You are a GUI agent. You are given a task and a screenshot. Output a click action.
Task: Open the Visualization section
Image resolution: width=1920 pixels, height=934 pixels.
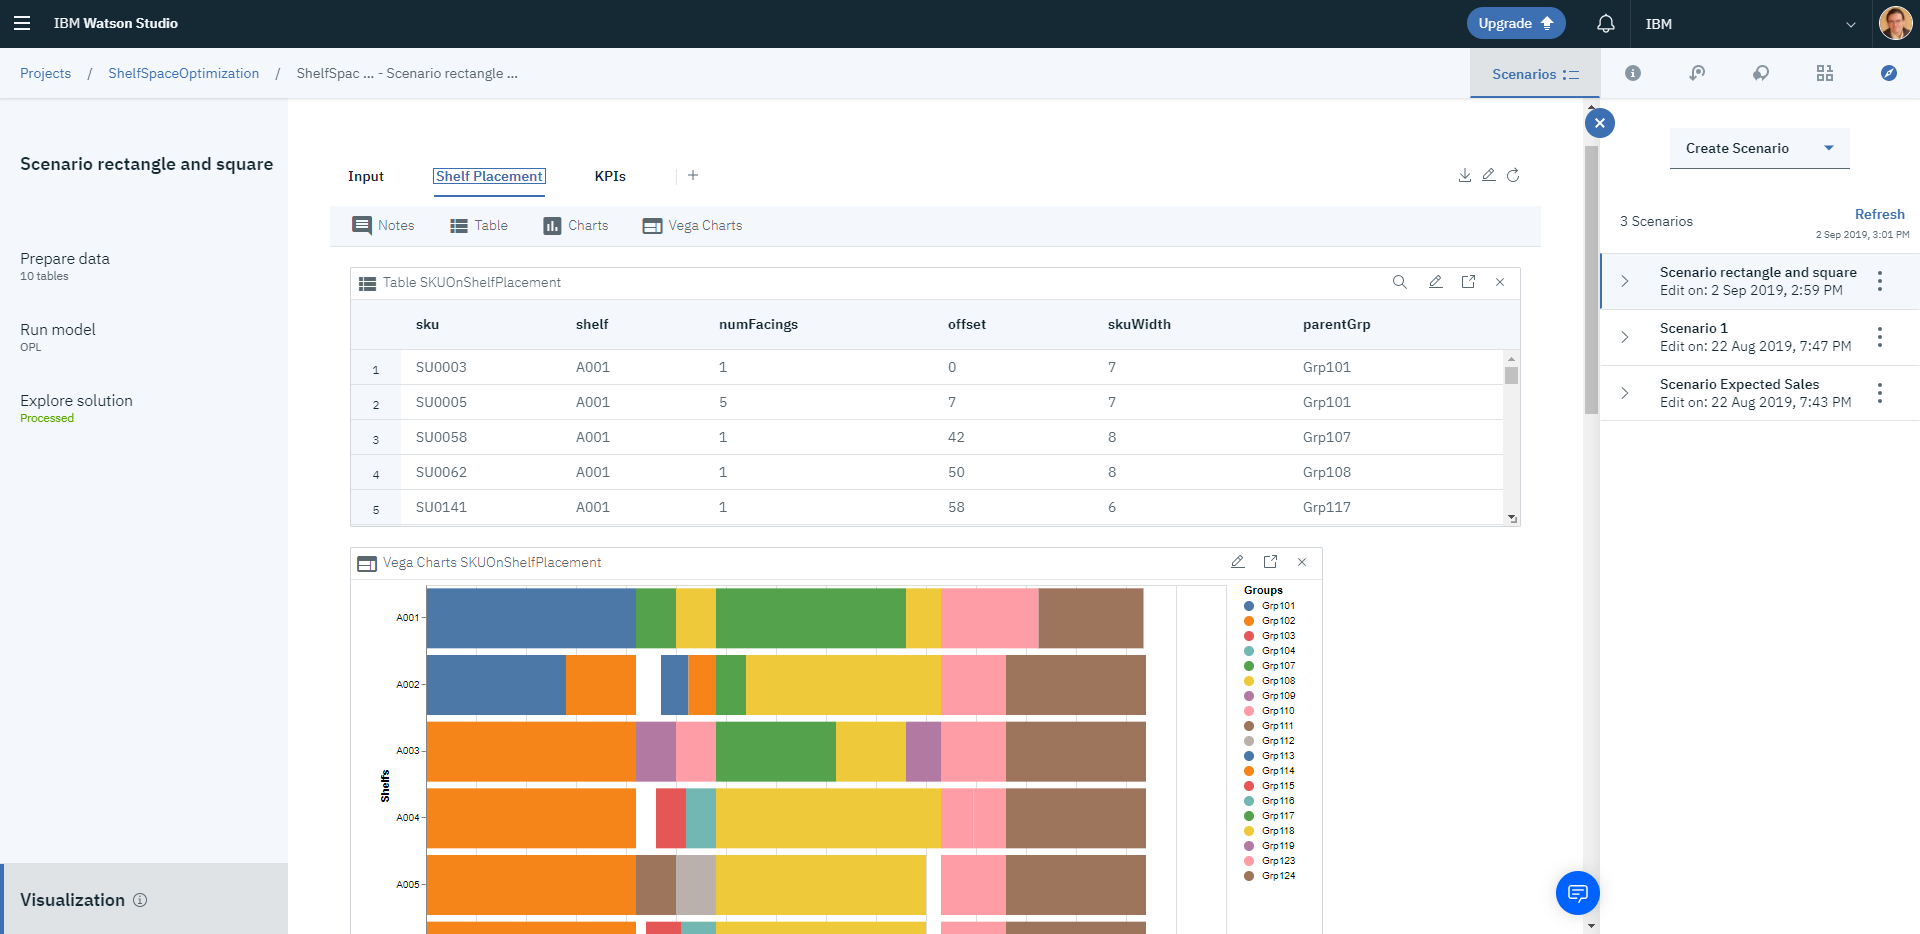click(144, 899)
